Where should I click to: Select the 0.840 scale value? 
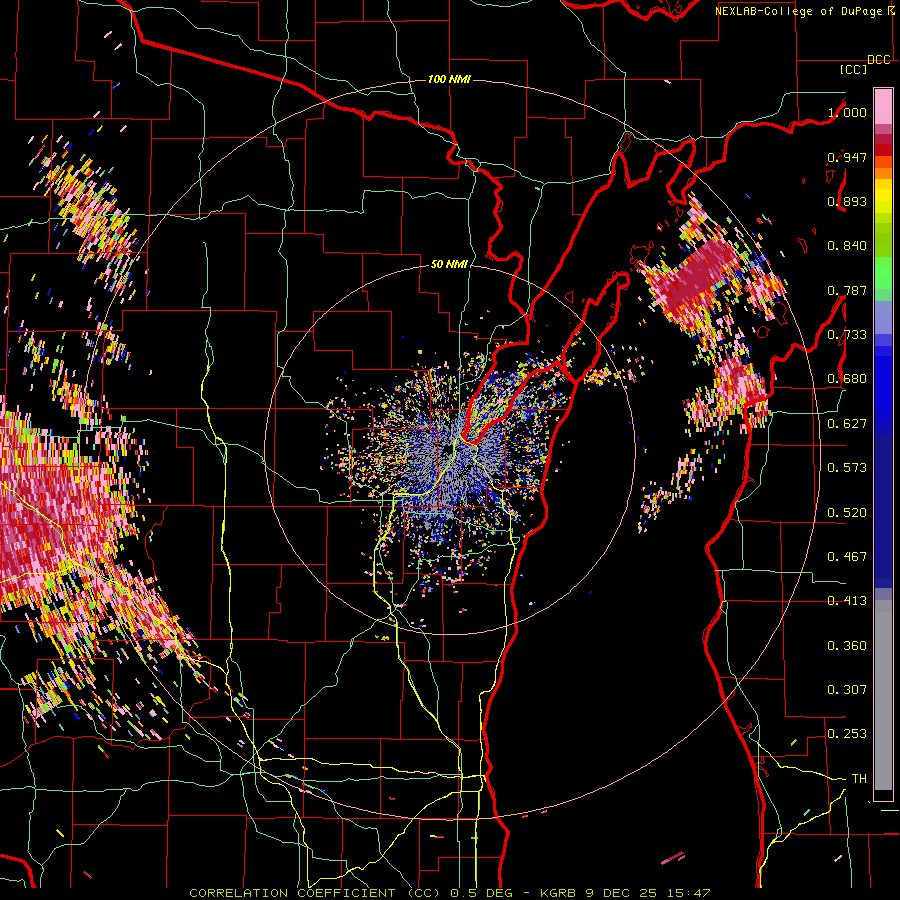[847, 246]
